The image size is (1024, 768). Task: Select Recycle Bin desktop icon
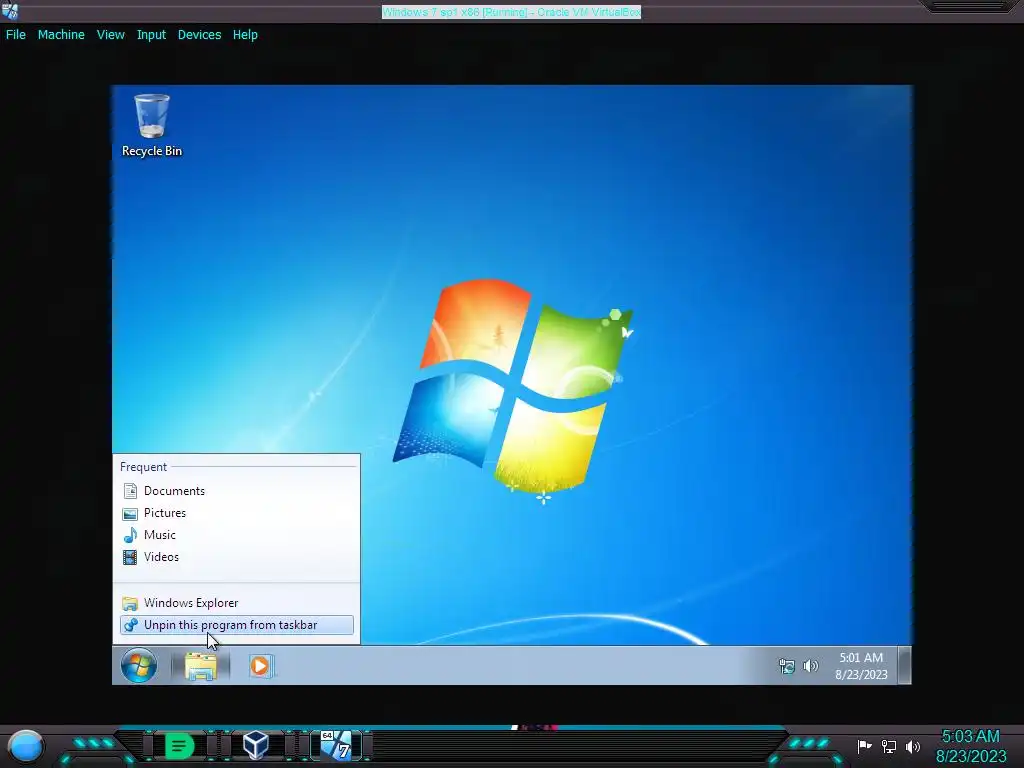152,125
